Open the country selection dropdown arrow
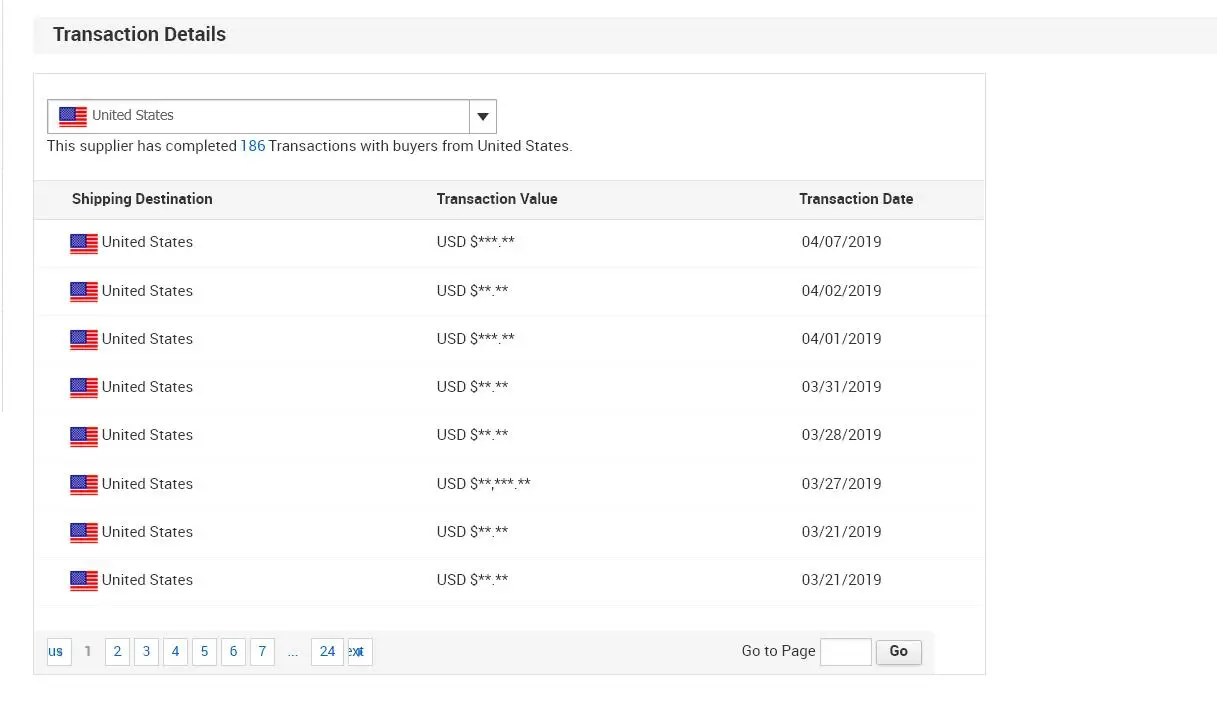Image resolution: width=1217 pixels, height=710 pixels. pos(482,116)
